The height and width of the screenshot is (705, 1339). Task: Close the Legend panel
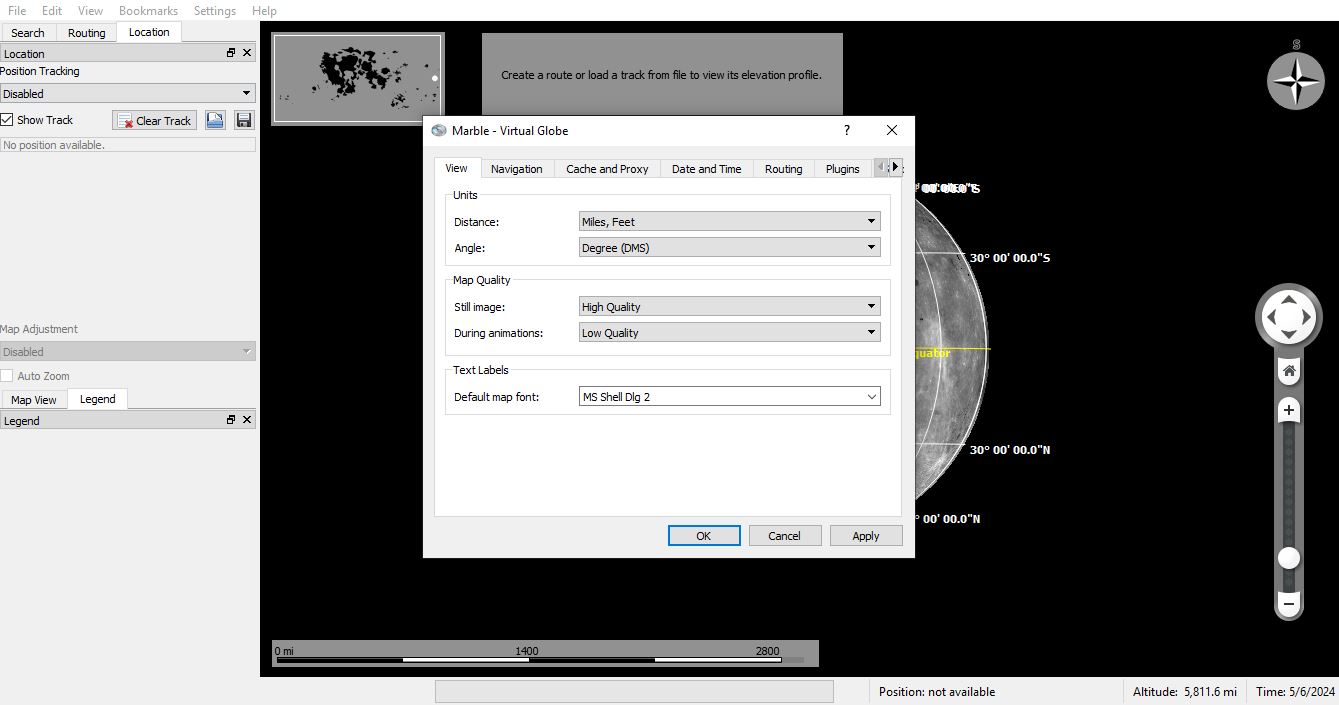click(x=247, y=420)
